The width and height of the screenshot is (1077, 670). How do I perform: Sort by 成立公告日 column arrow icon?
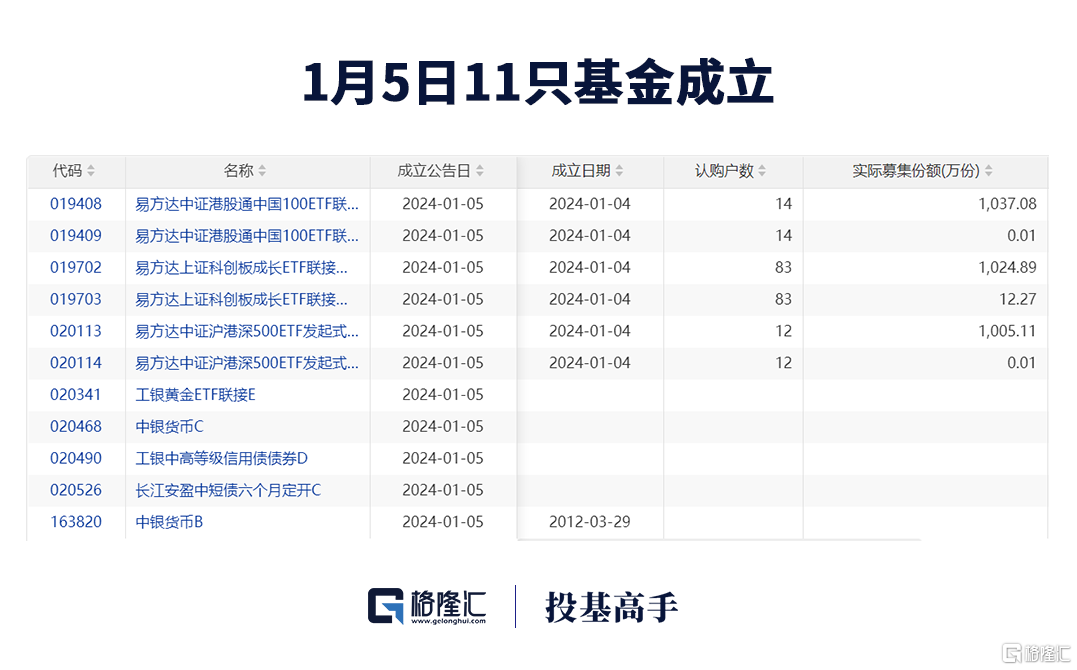[x=479, y=171]
